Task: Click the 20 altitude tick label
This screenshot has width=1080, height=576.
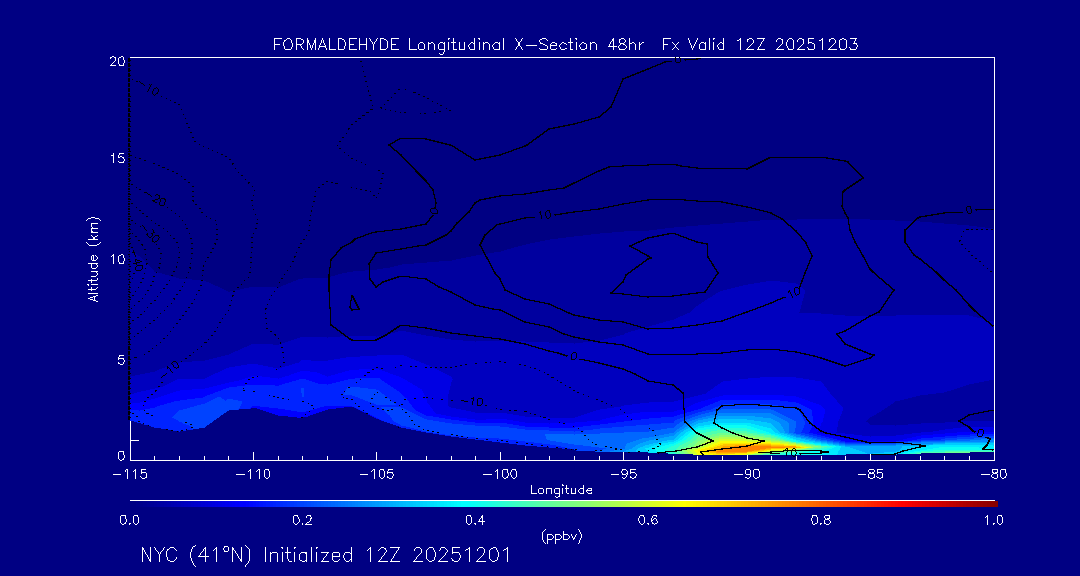Action: click(118, 61)
